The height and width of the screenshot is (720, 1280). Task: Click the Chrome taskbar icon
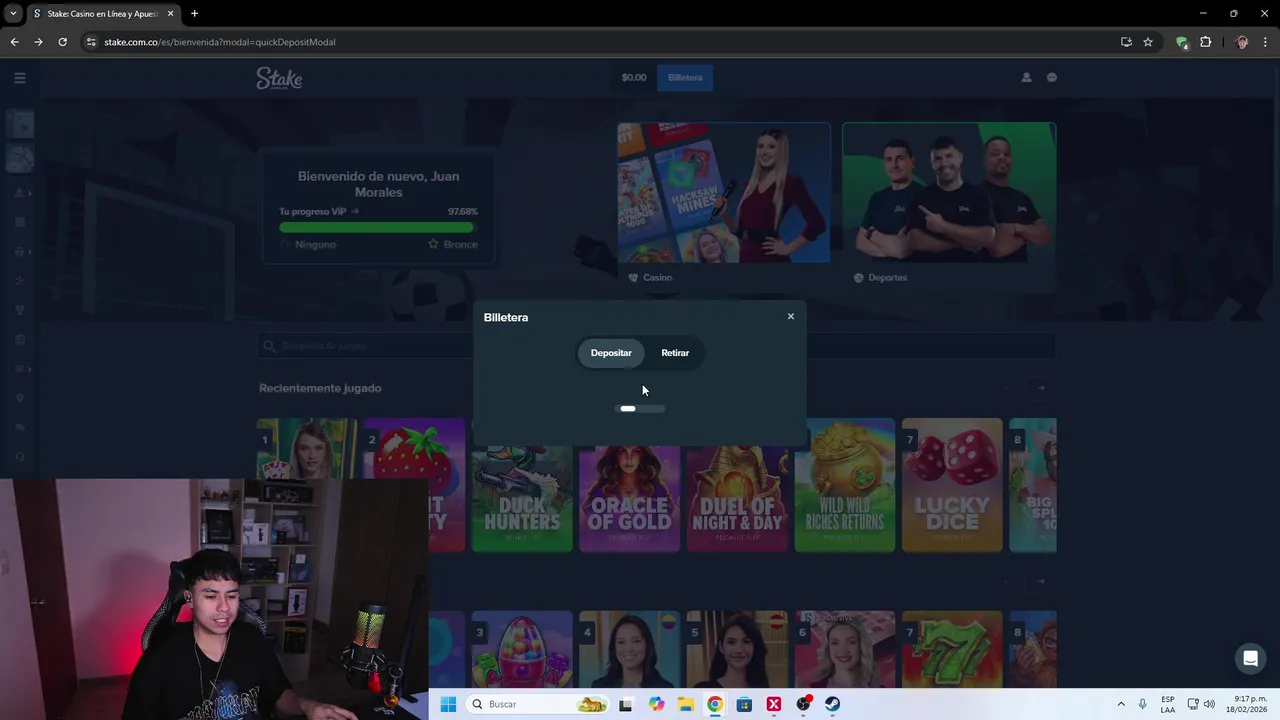tap(715, 704)
